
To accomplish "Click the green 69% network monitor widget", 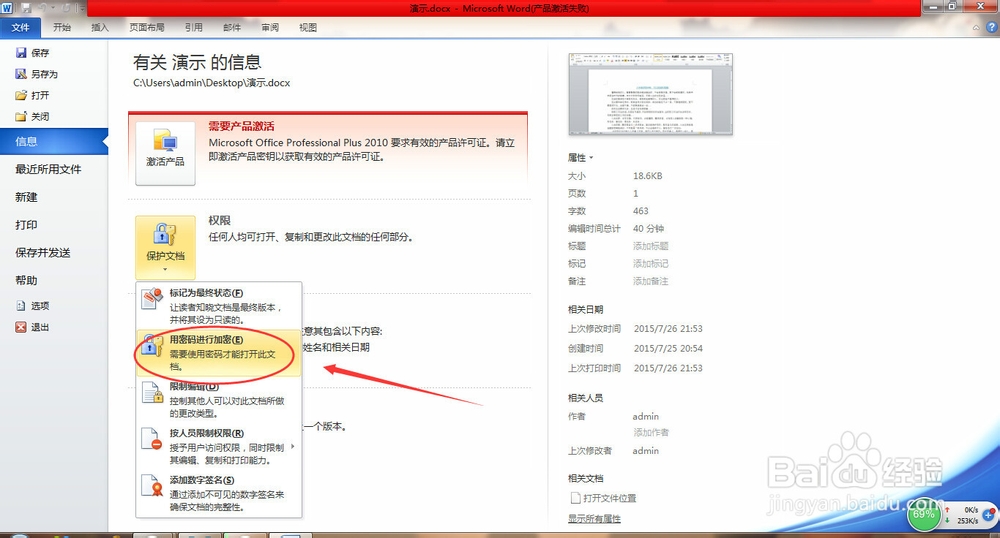I will coord(923,515).
